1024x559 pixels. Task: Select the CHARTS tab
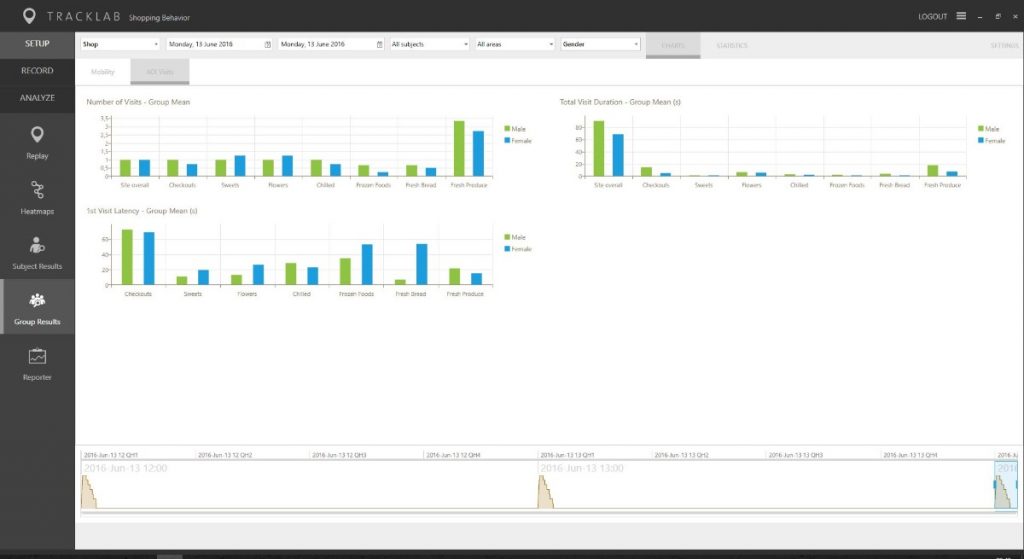[x=673, y=45]
